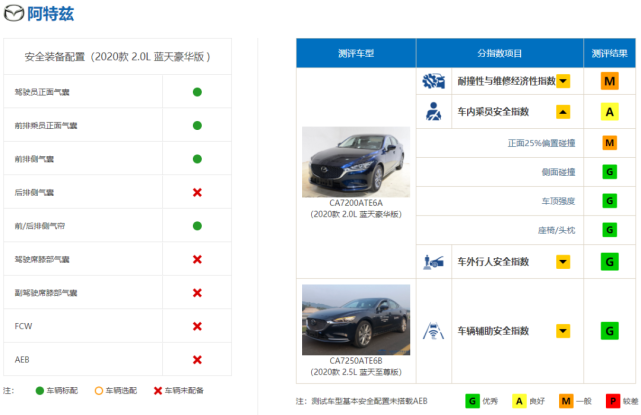
Task: Open the CA7200ATE6A car photo
Action: coord(356,162)
